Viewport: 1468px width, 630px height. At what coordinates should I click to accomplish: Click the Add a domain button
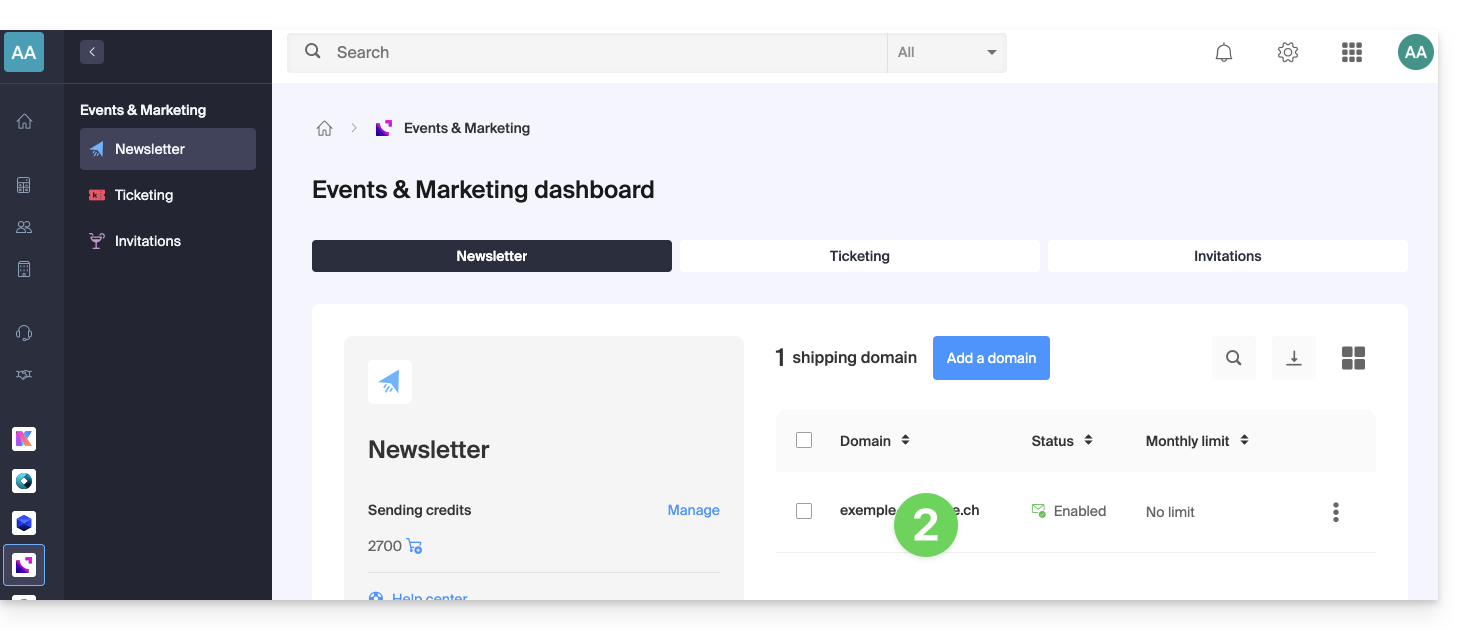coord(991,358)
